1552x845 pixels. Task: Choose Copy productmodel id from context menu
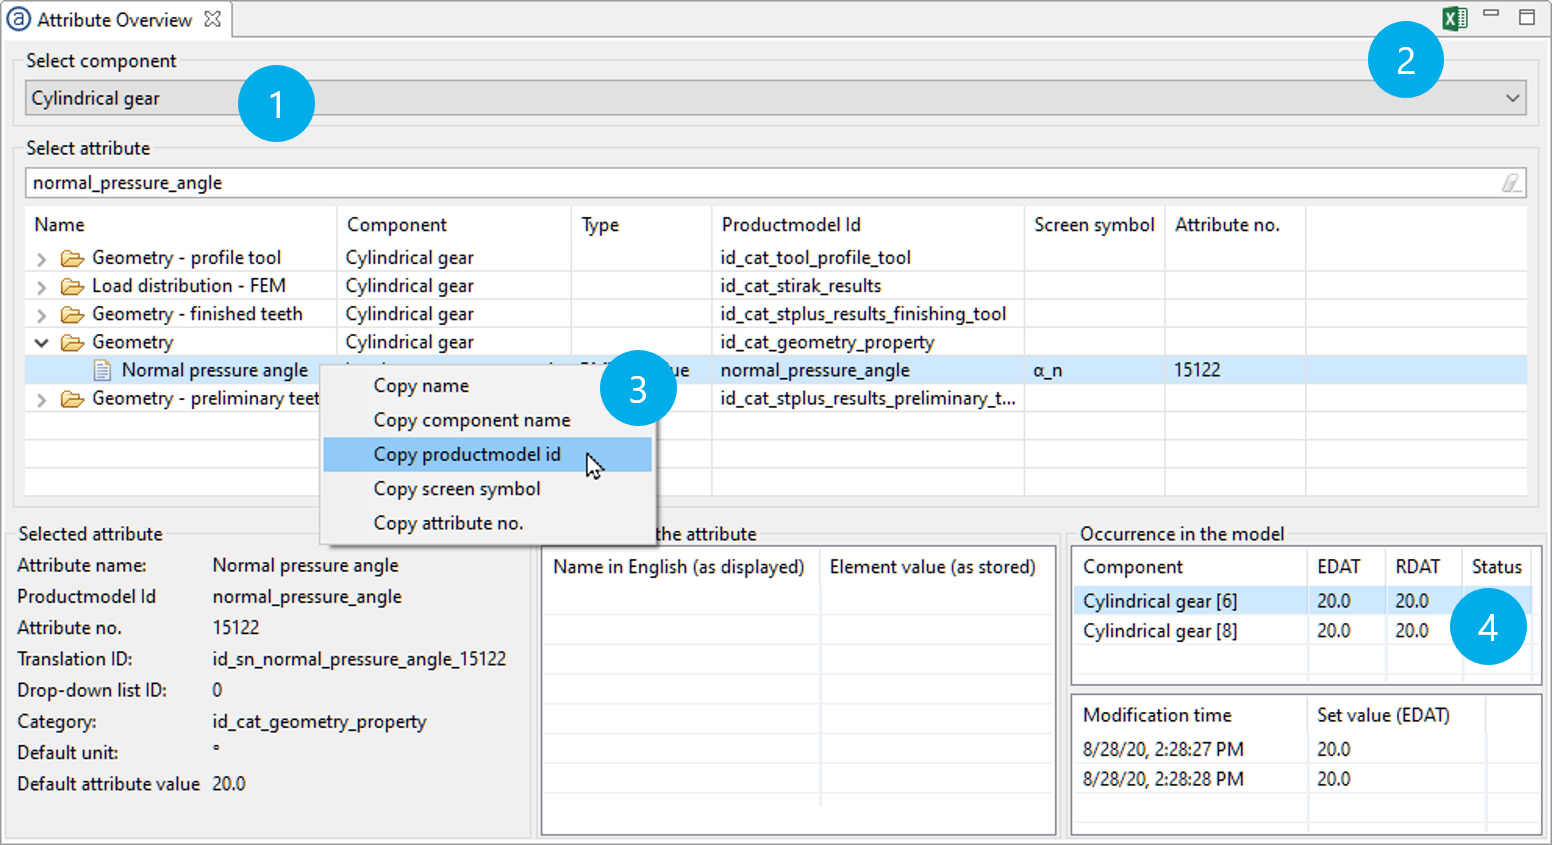(467, 455)
